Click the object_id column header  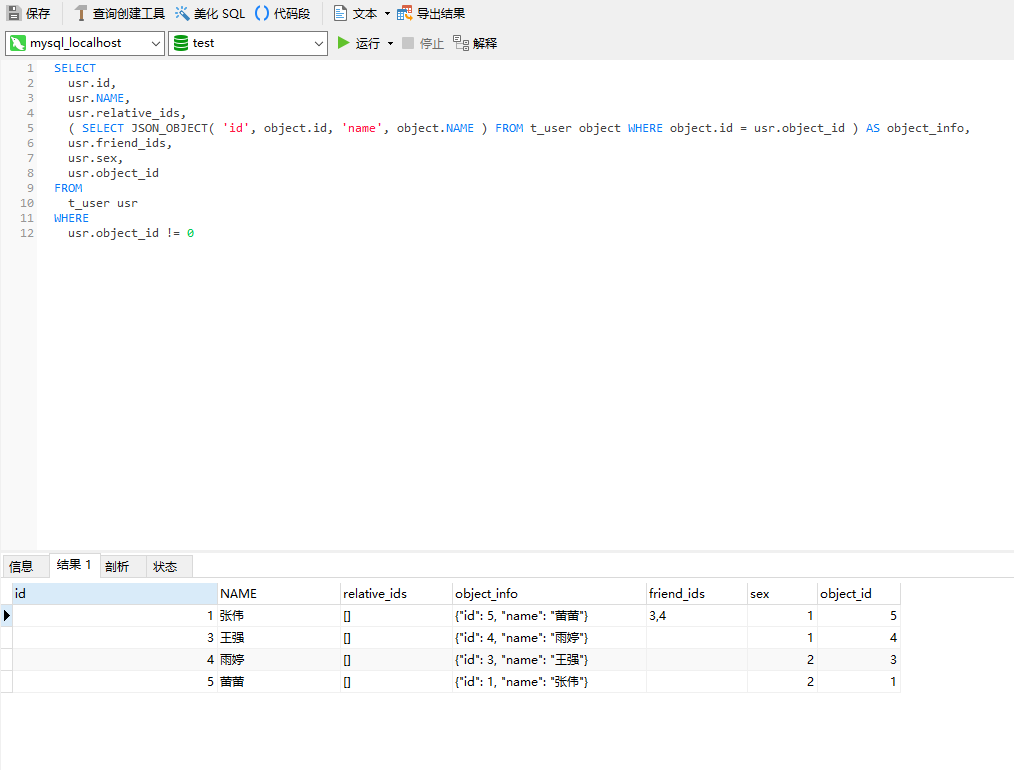(x=858, y=594)
